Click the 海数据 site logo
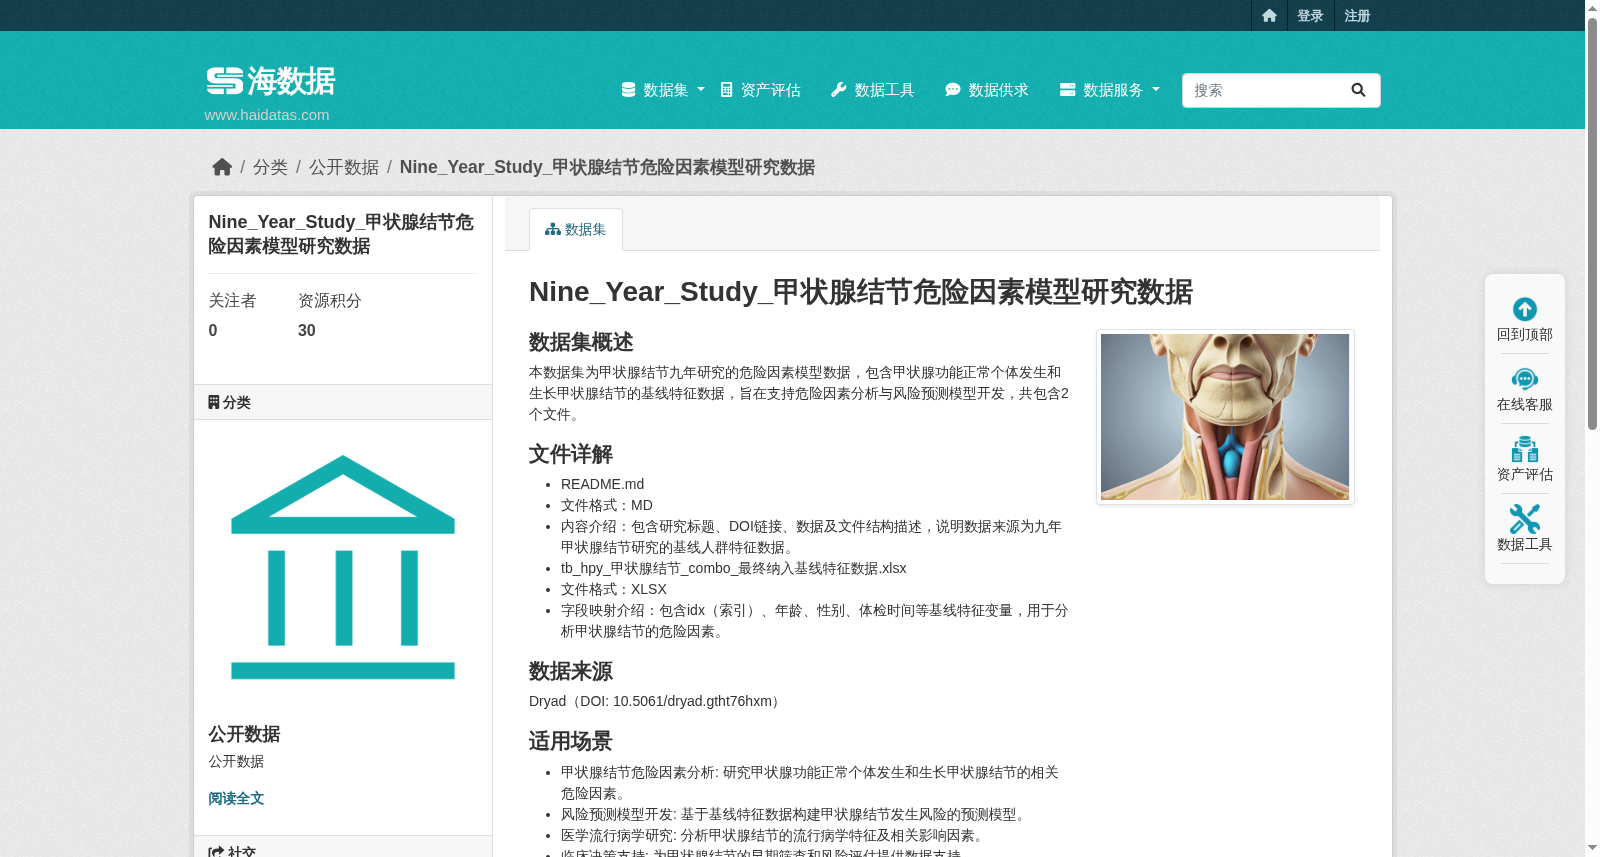Screen dimensions: 1600x857 [270, 81]
